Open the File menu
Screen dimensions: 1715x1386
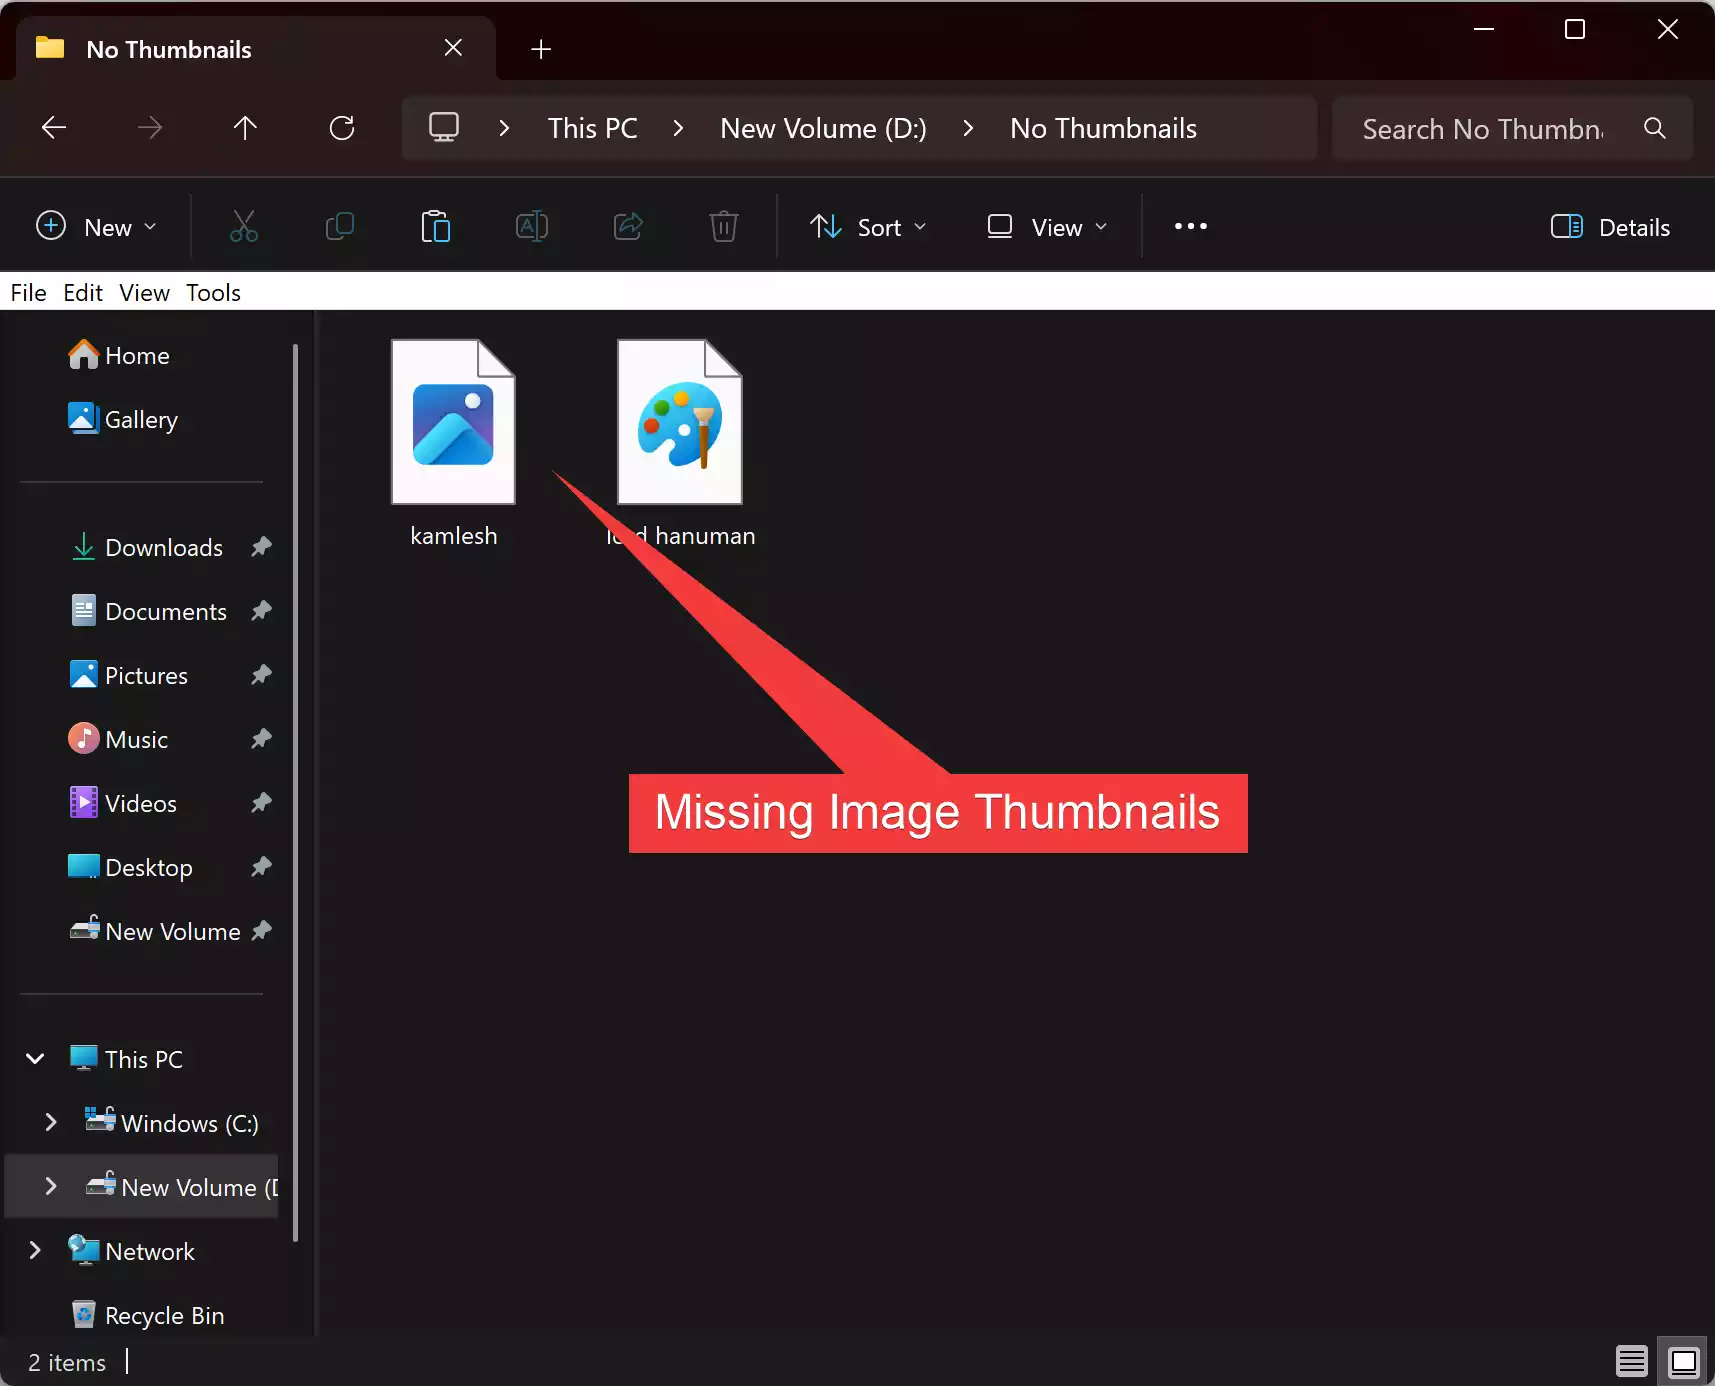(28, 293)
